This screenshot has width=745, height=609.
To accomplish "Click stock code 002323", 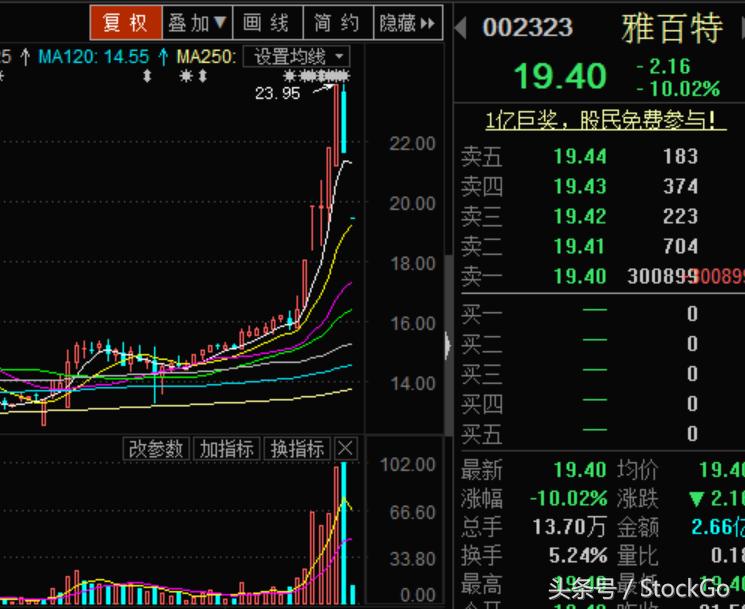I will point(527,28).
